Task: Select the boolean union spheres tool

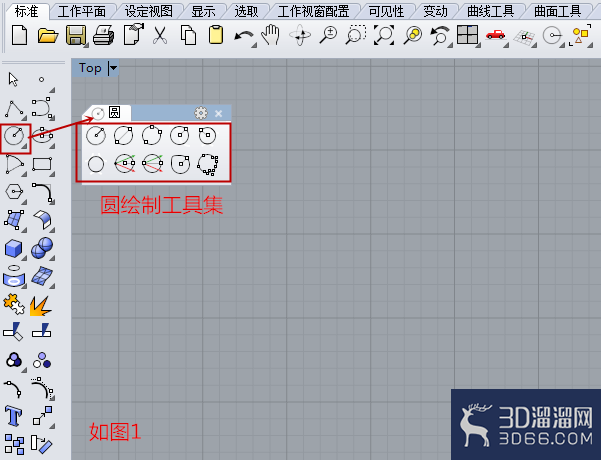Action: [x=42, y=248]
